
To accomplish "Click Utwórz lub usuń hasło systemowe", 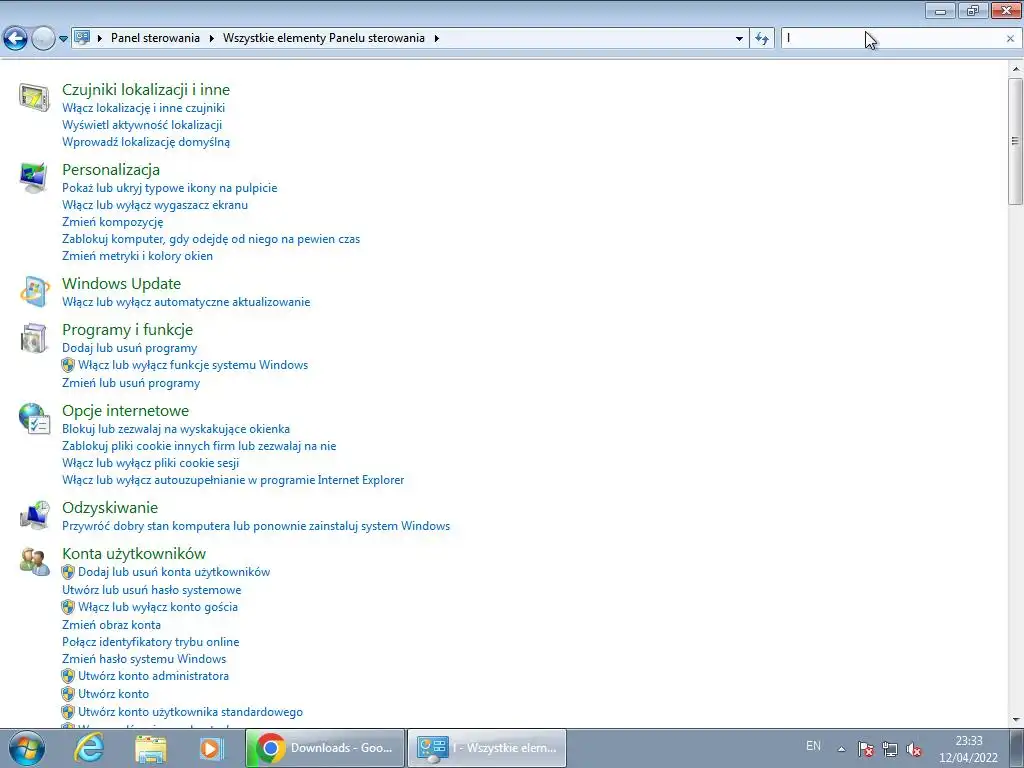I will [152, 590].
